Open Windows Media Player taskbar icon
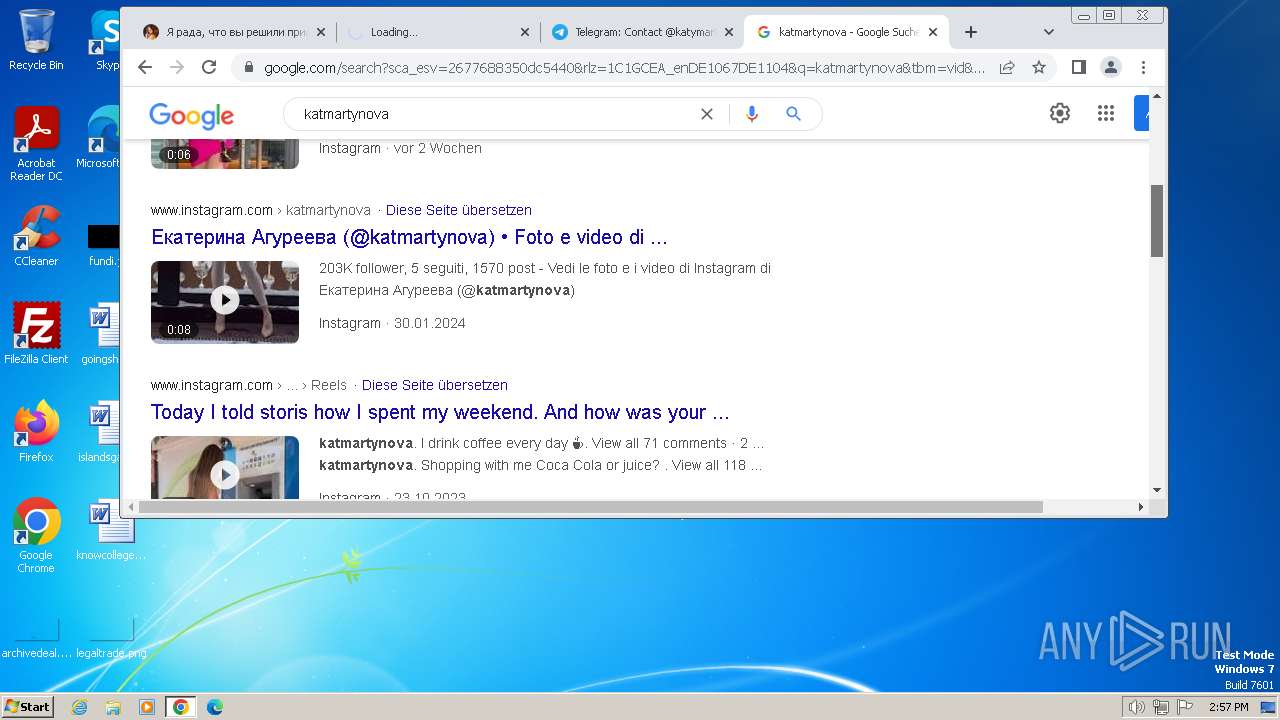 [x=147, y=707]
